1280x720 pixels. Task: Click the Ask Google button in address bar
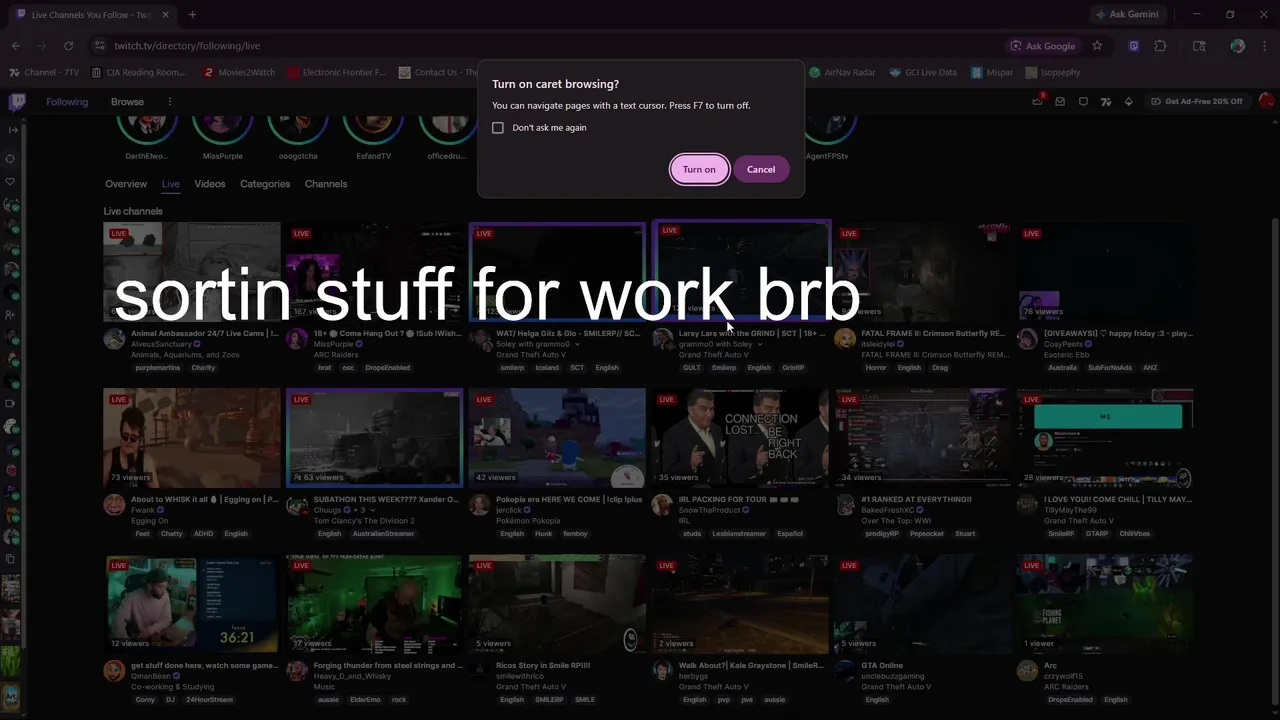[x=1043, y=46]
